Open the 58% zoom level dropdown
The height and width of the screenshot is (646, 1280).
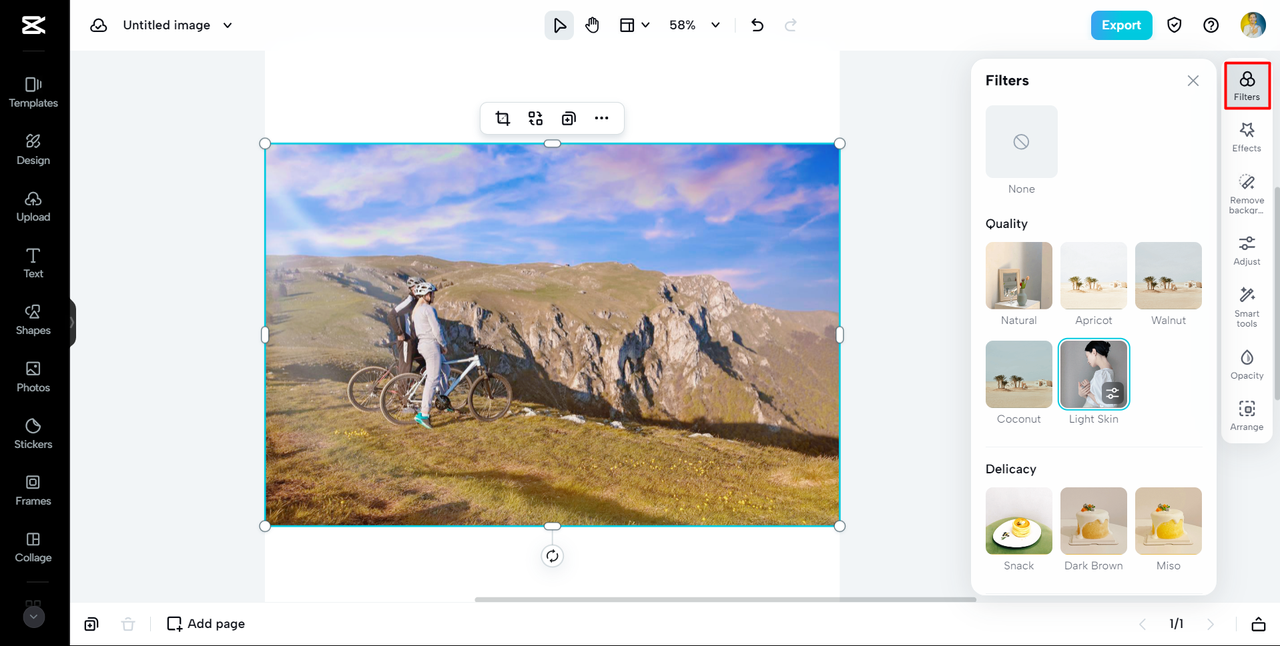coord(694,25)
